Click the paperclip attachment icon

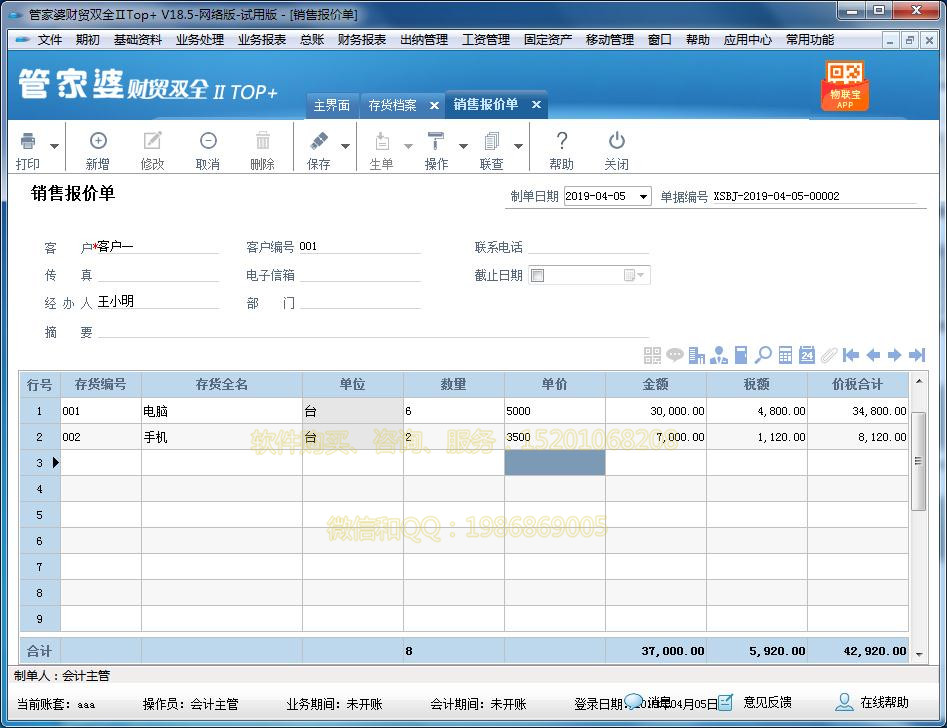tap(828, 354)
